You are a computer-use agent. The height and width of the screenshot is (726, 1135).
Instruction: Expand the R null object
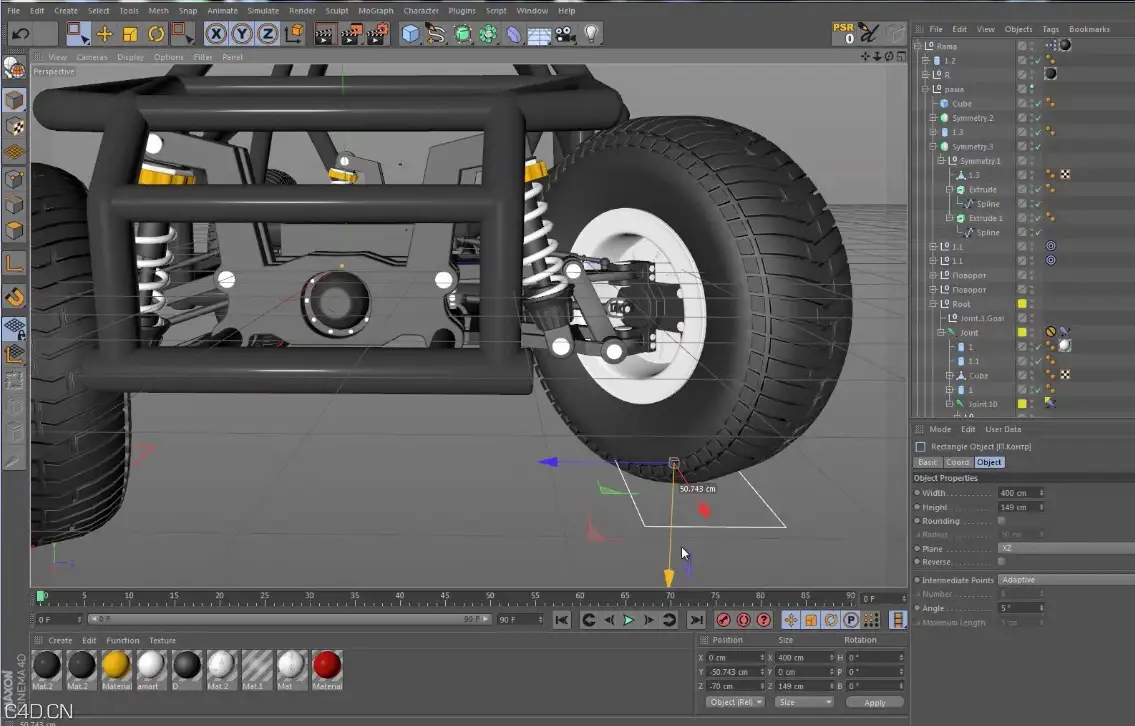click(x=925, y=75)
